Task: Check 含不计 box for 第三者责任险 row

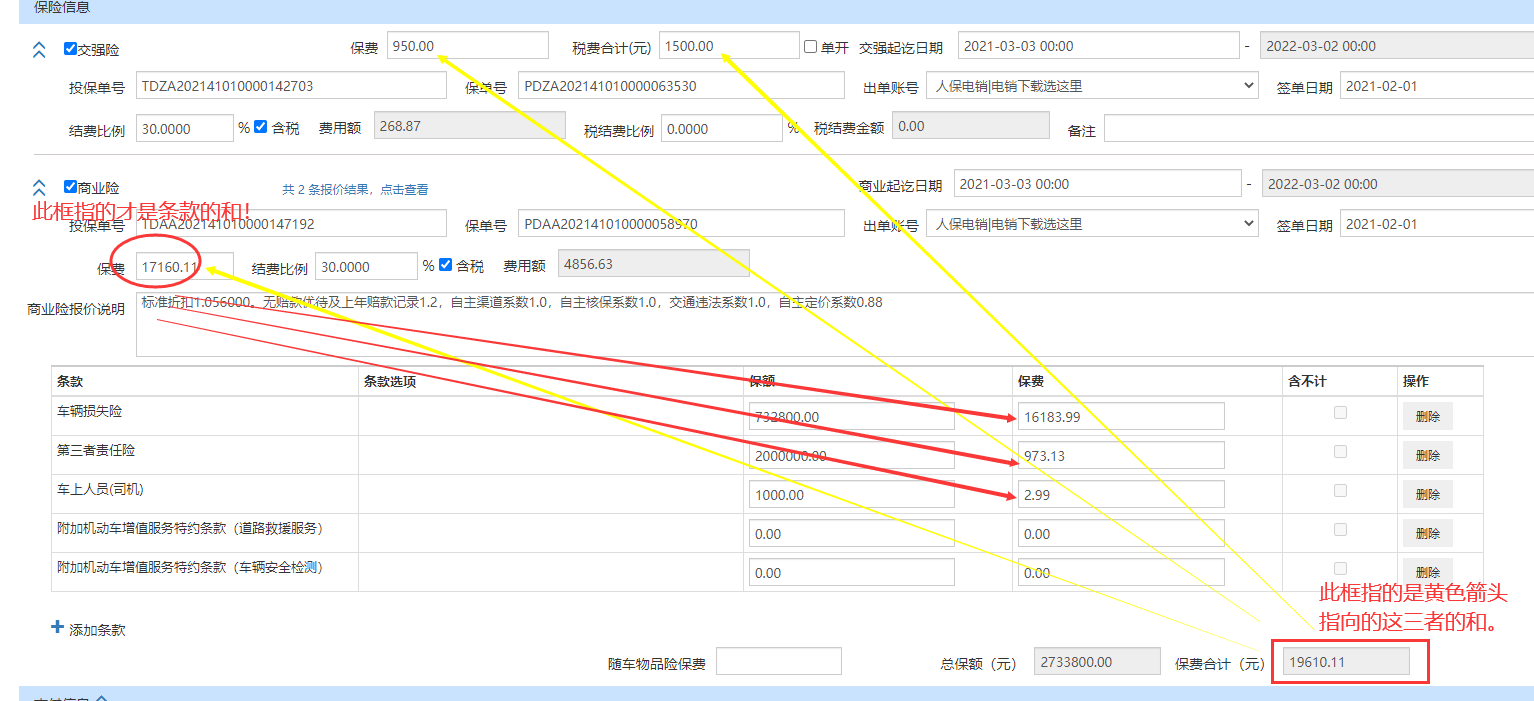Action: point(1341,451)
